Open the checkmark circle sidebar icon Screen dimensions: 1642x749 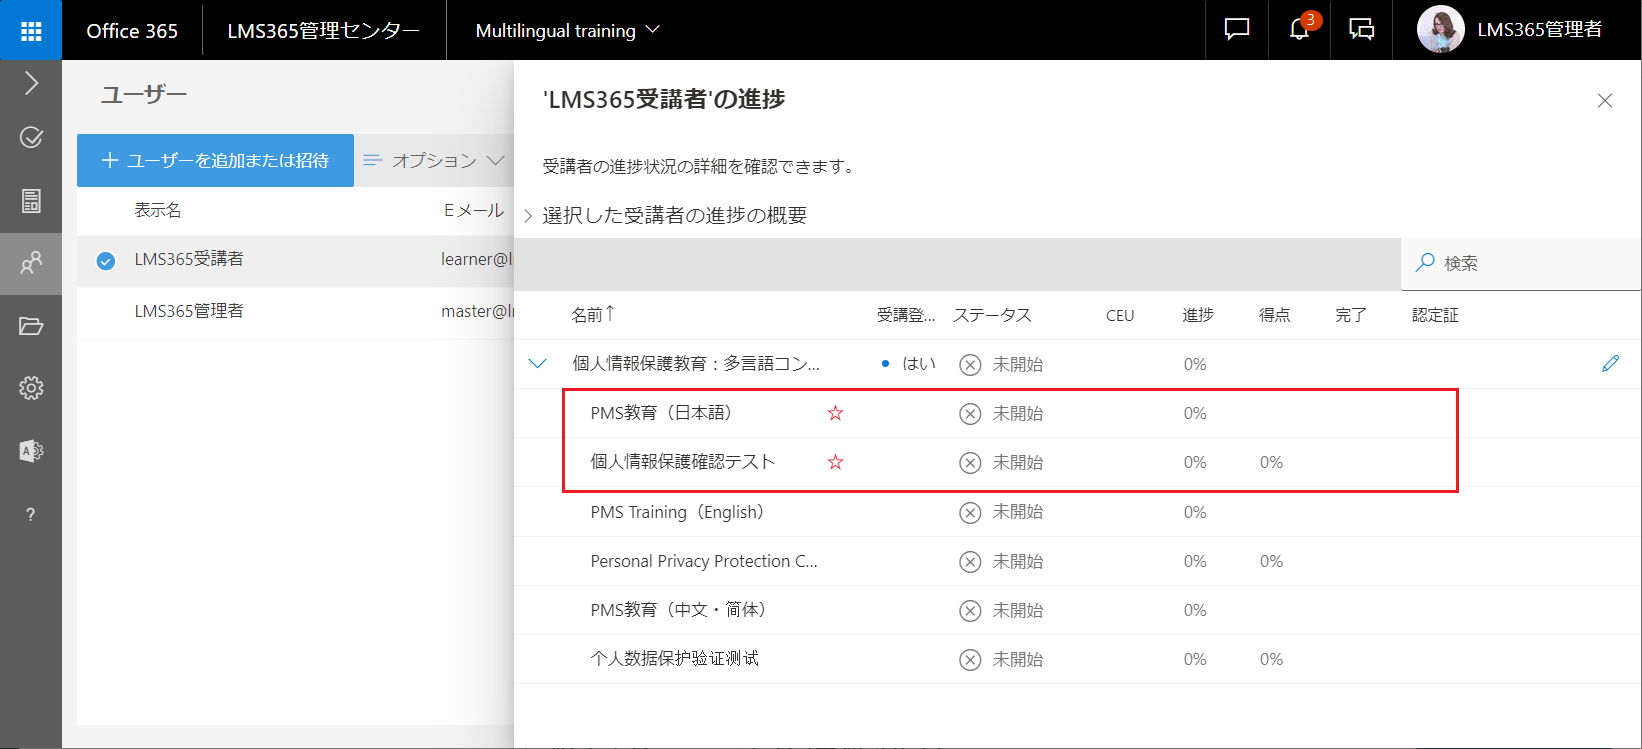click(x=31, y=137)
